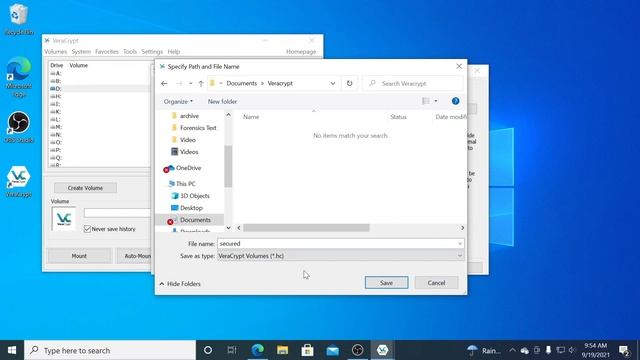
Task: Click Documents in the breadcrumb path
Action: [x=242, y=83]
